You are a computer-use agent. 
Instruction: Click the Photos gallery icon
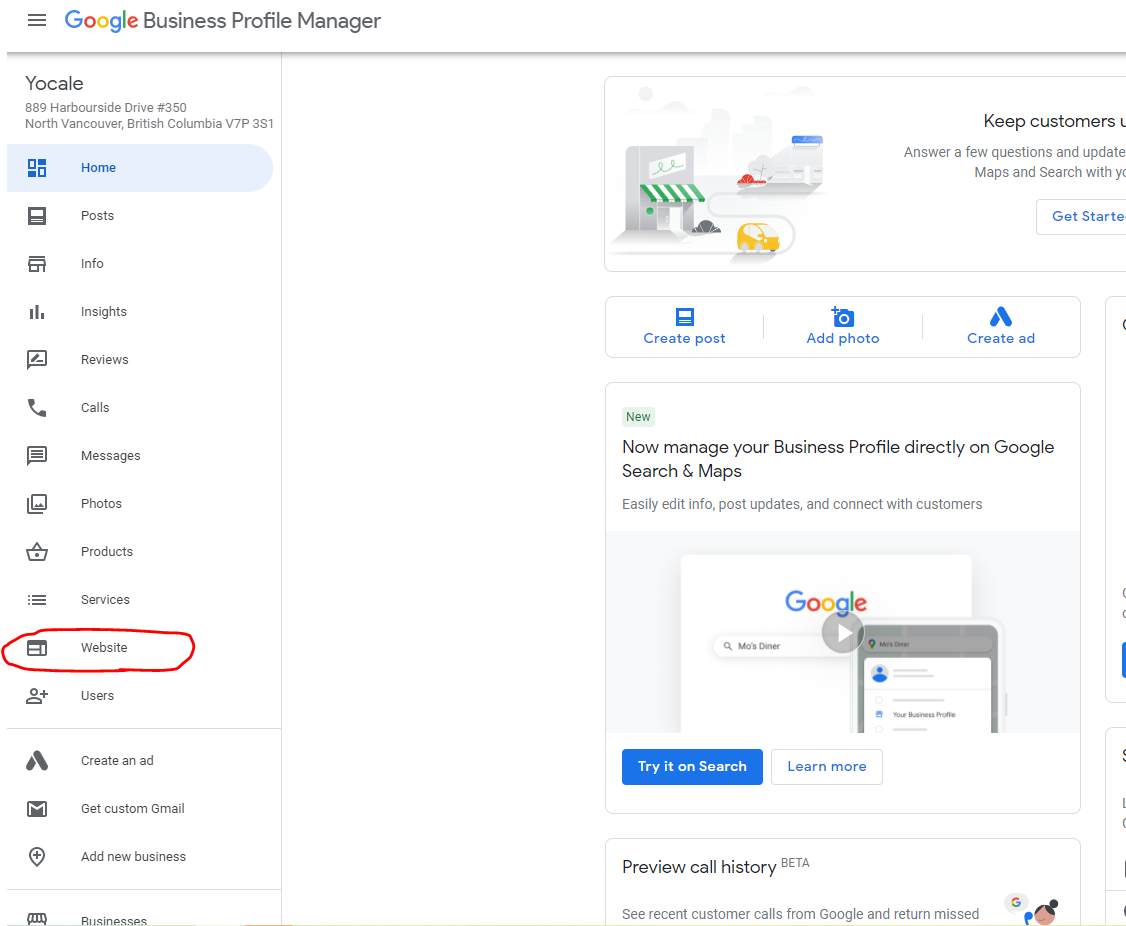click(x=37, y=504)
